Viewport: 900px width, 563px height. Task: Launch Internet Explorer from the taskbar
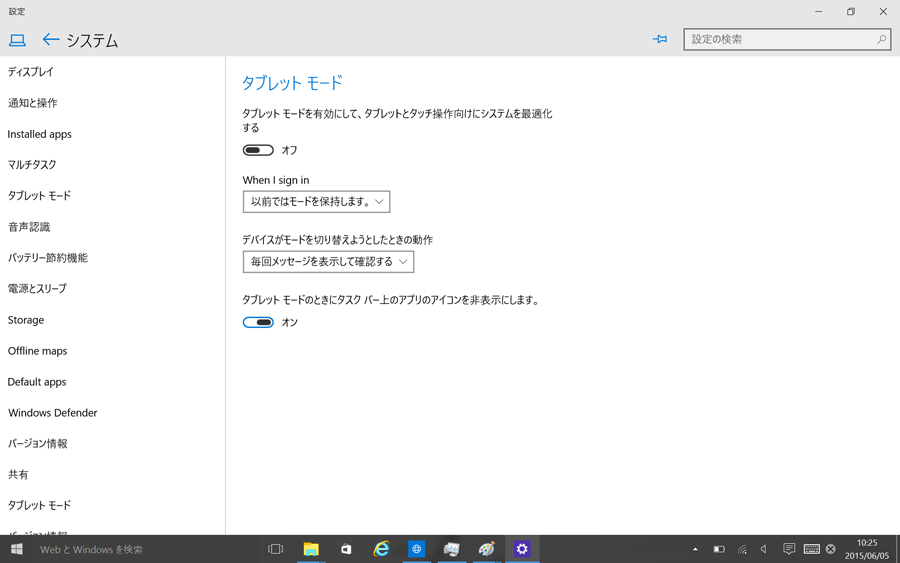[x=381, y=549]
